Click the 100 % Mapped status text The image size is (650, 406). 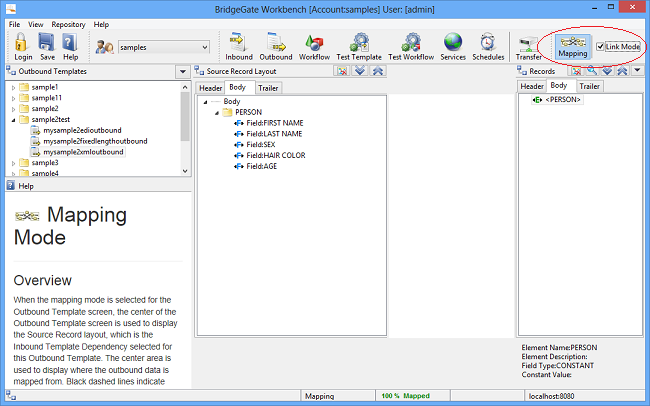click(405, 396)
